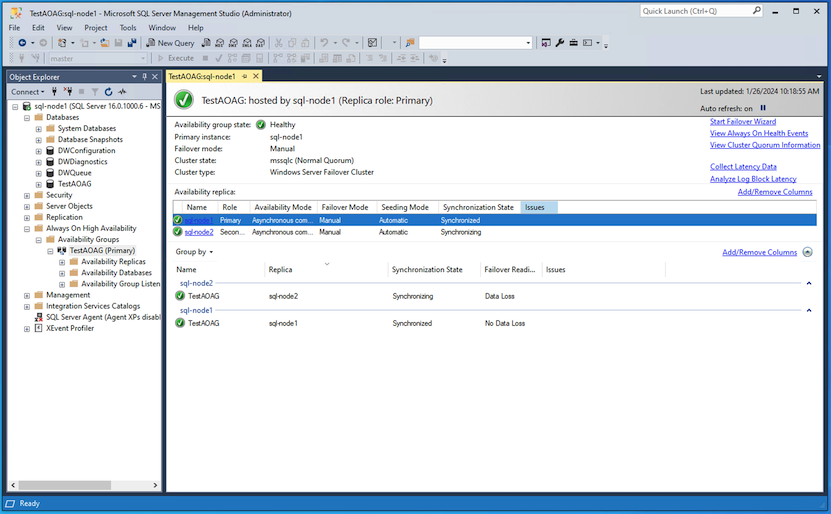Click Connect Object Explorer plug icon
Viewport: 831px width, 514px height.
point(54,92)
